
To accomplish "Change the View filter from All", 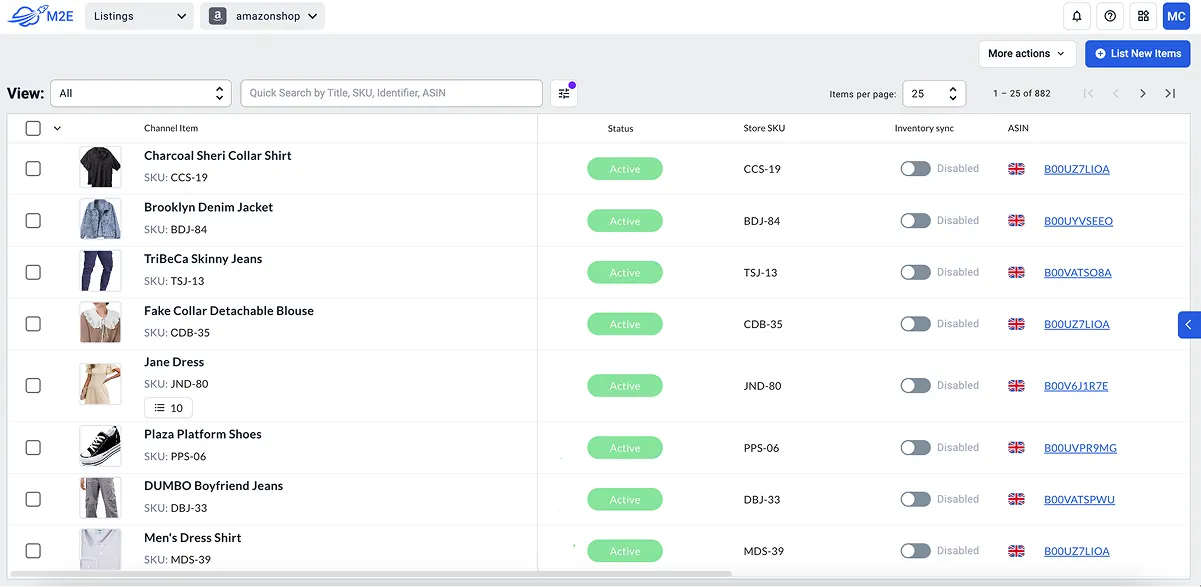I will [140, 92].
